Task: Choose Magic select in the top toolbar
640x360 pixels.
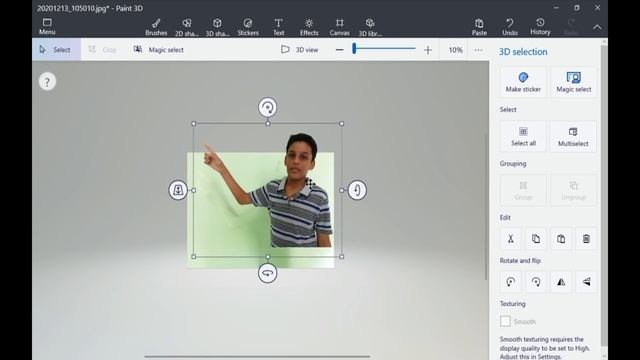Action: 159,49
